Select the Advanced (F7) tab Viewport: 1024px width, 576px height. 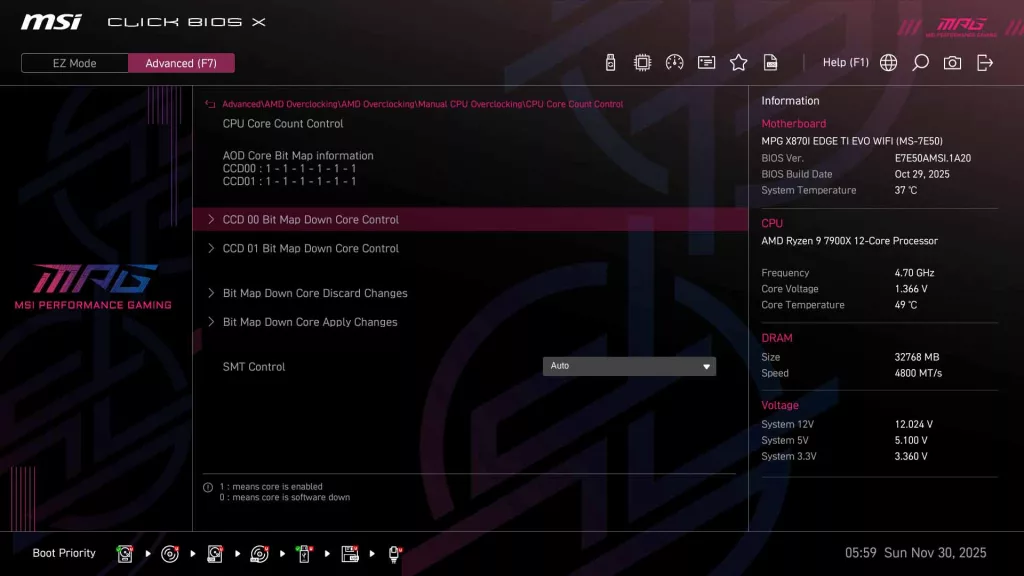coord(181,62)
